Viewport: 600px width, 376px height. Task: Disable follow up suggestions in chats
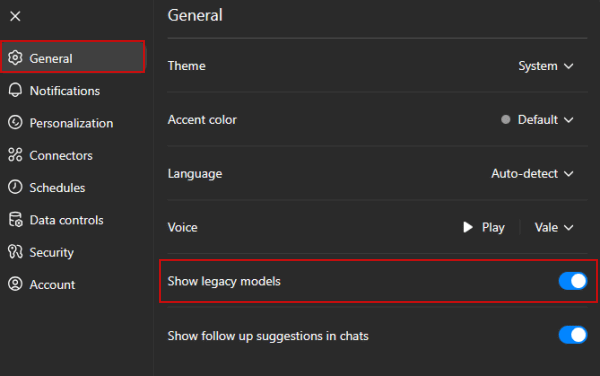[x=573, y=335]
